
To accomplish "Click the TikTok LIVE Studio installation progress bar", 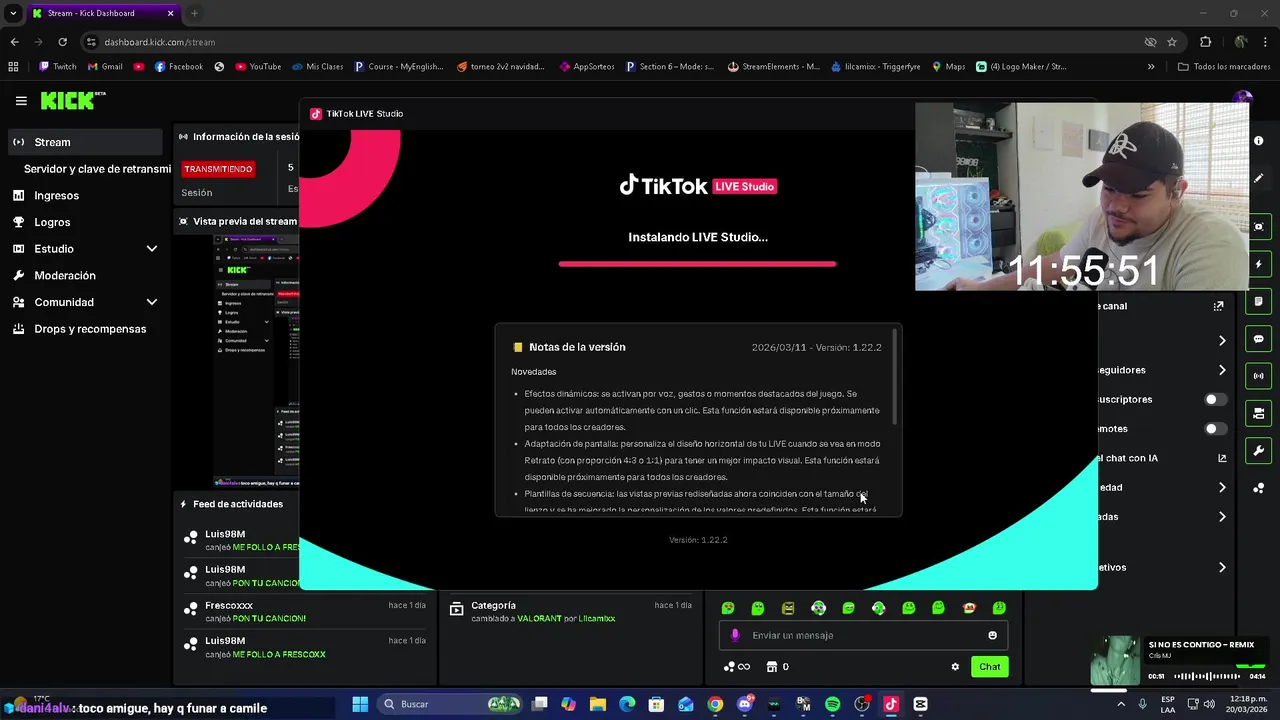I will (x=697, y=264).
